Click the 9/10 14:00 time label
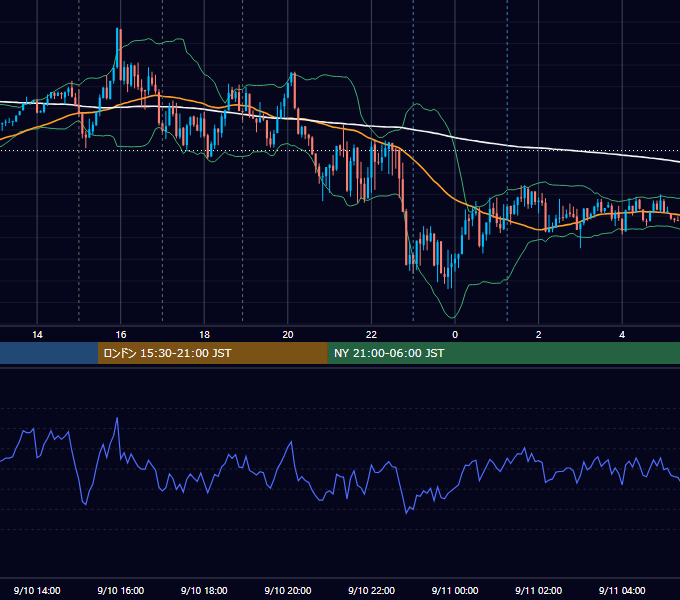Image resolution: width=680 pixels, height=600 pixels. coord(37,590)
